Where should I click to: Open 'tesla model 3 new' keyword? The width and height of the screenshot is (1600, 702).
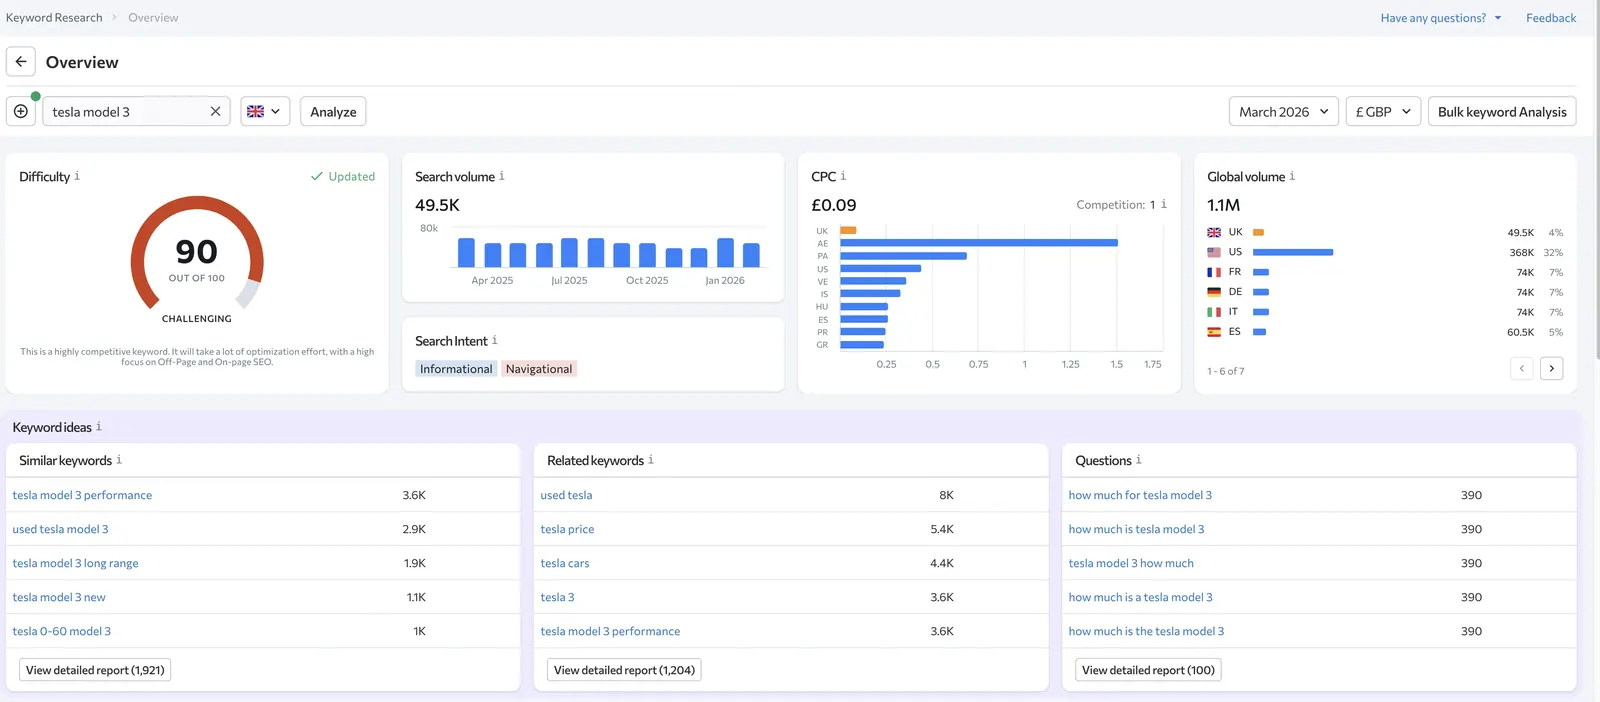(x=59, y=597)
